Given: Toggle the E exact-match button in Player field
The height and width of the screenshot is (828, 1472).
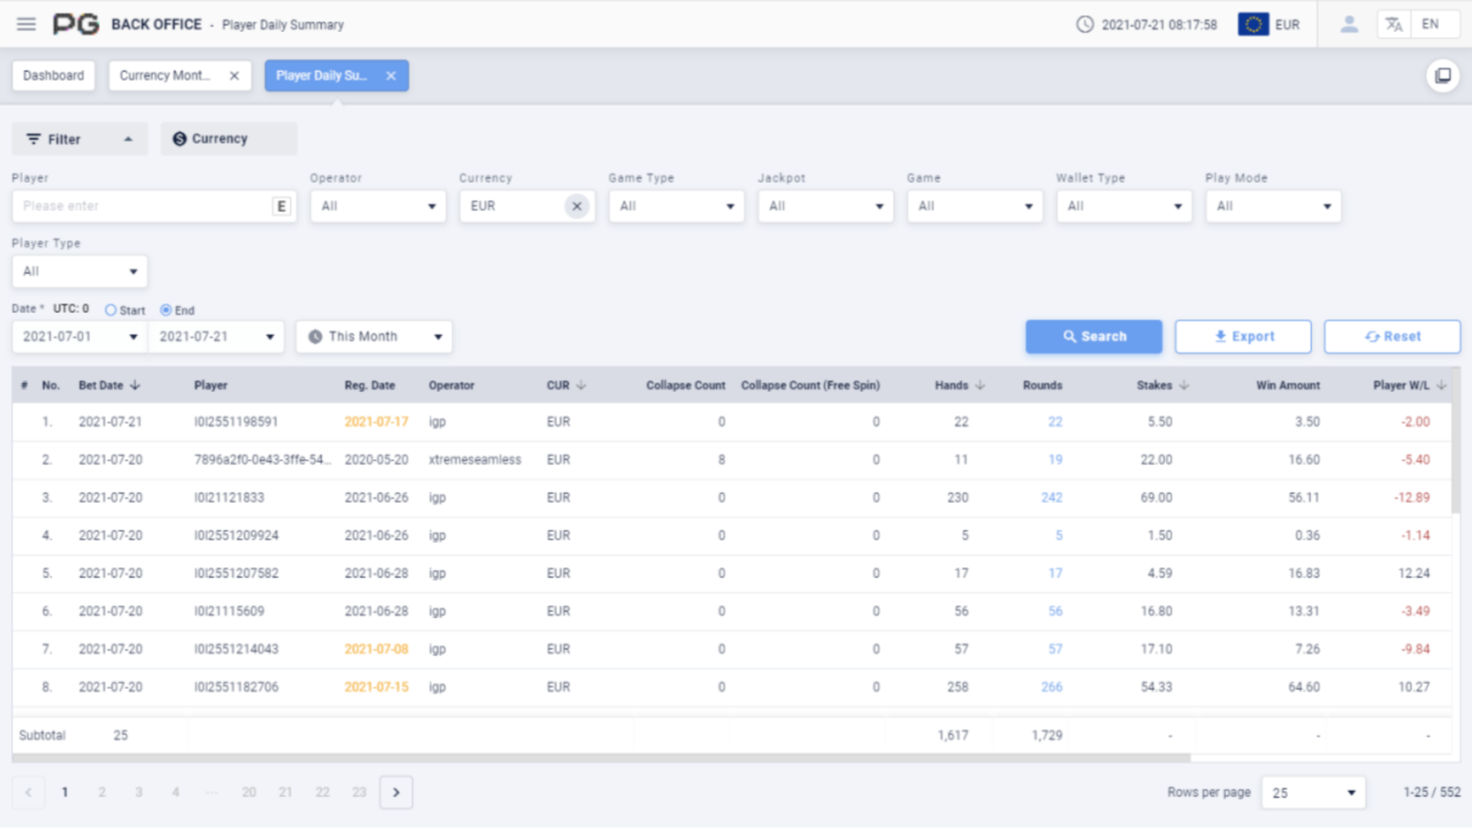Looking at the screenshot, I should [x=281, y=206].
